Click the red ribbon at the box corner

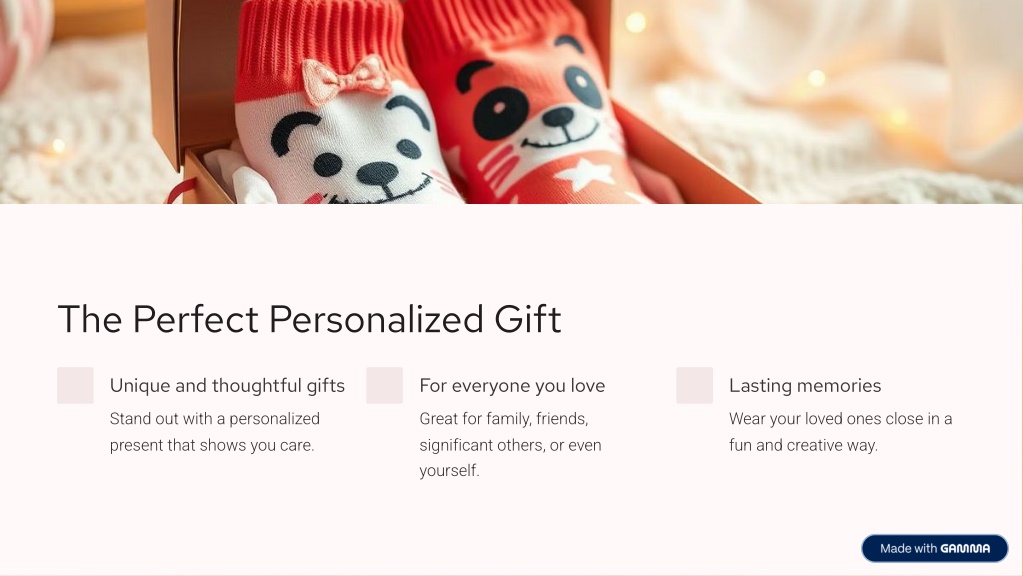[x=180, y=191]
